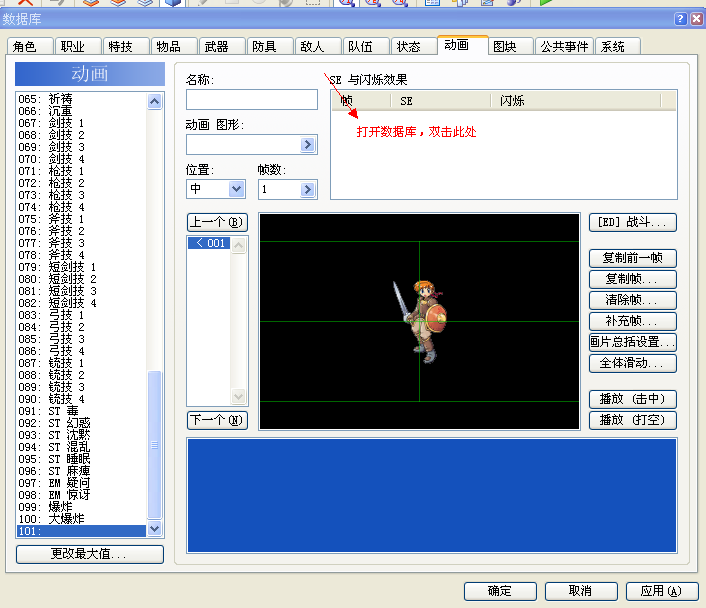This screenshot has height=608, width=706.
Task: Click 清除帧 clear frames button
Action: coord(633,300)
